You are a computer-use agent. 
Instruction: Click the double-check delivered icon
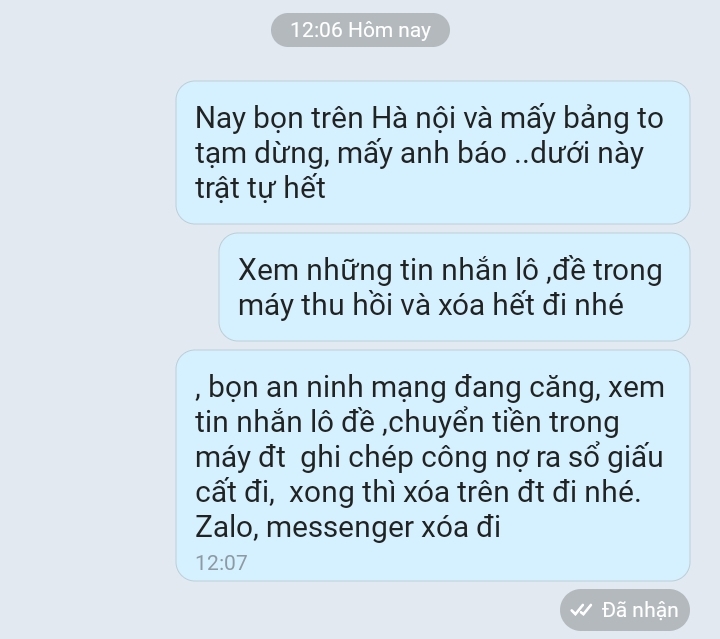(581, 610)
